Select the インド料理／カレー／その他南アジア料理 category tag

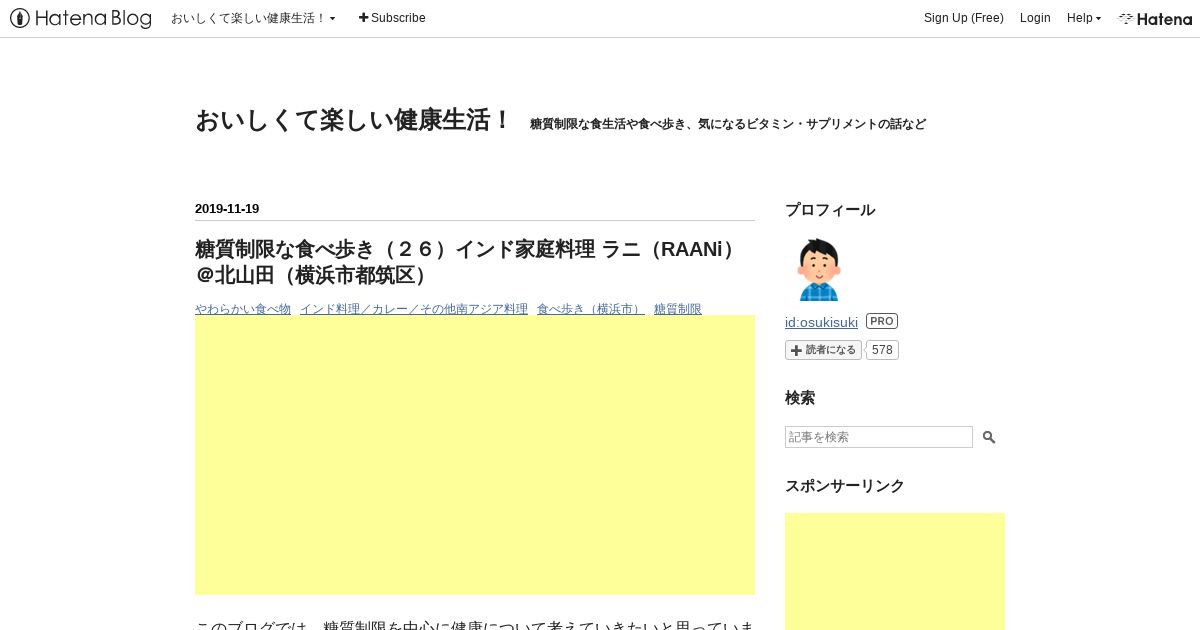click(x=414, y=309)
